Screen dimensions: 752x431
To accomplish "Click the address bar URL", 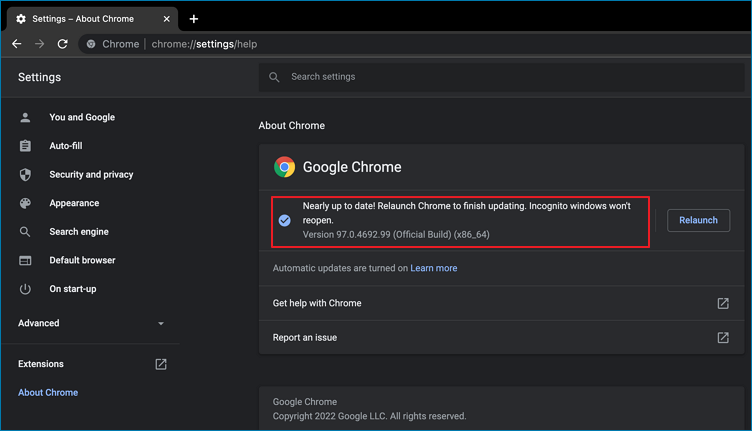I will coord(204,44).
